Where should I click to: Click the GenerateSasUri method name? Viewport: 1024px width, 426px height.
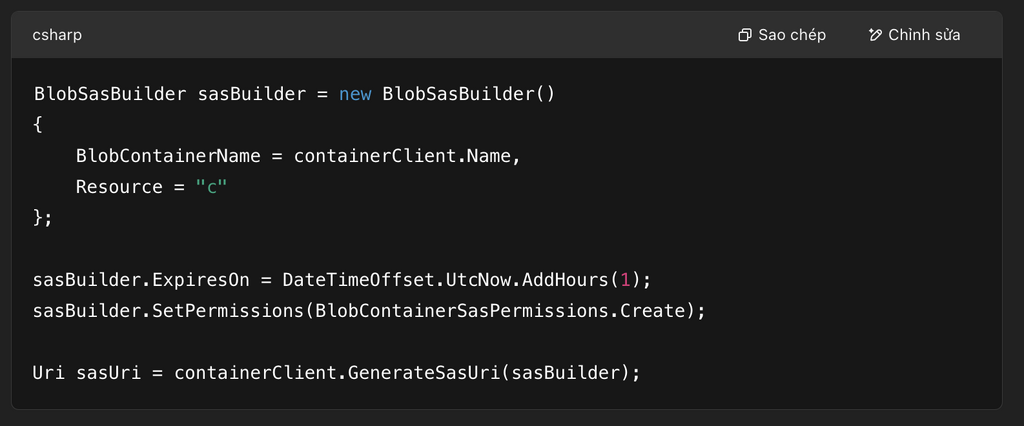[x=424, y=373]
